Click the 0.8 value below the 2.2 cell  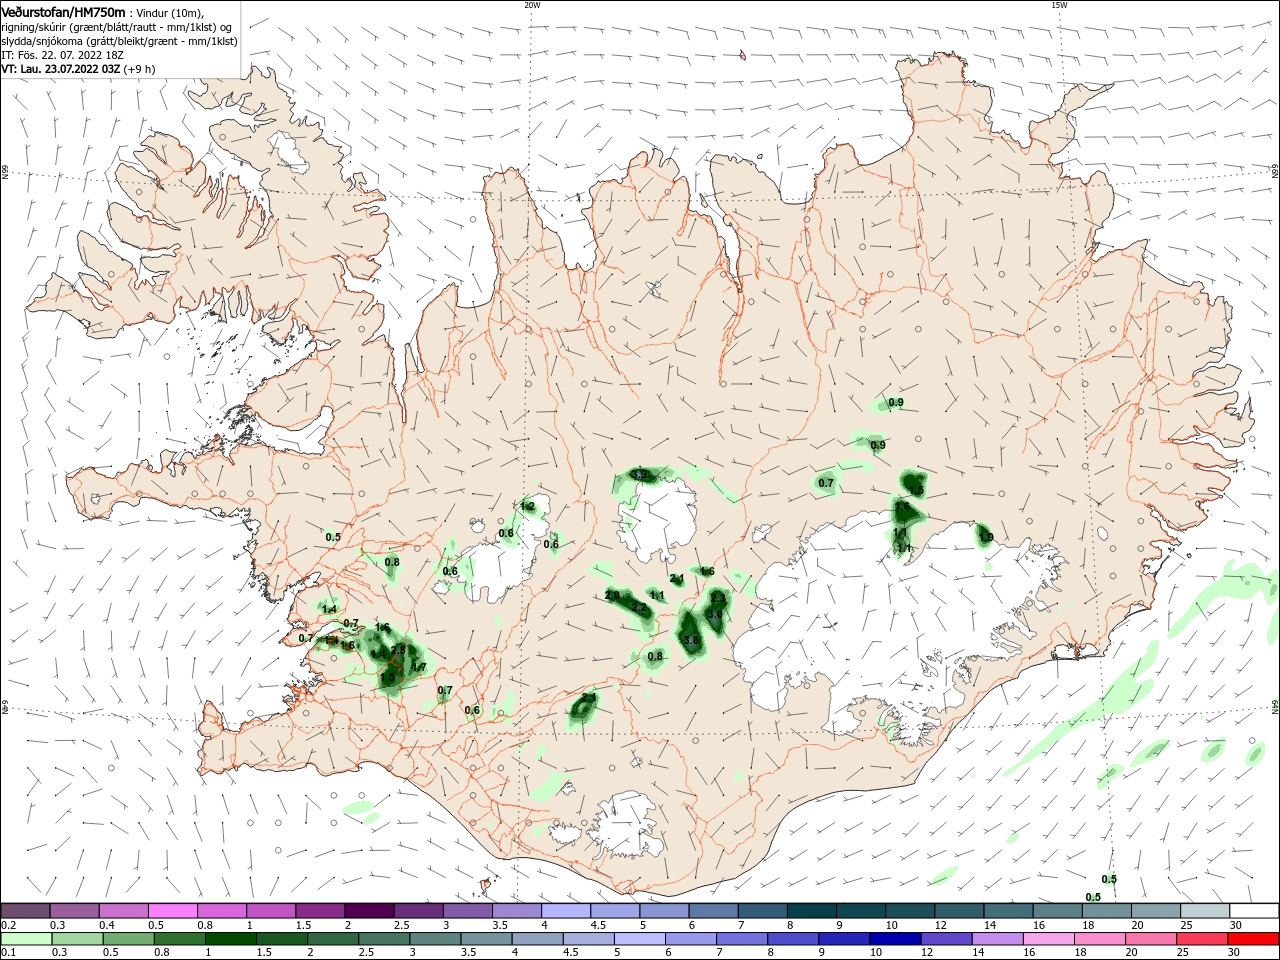[x=655, y=657]
